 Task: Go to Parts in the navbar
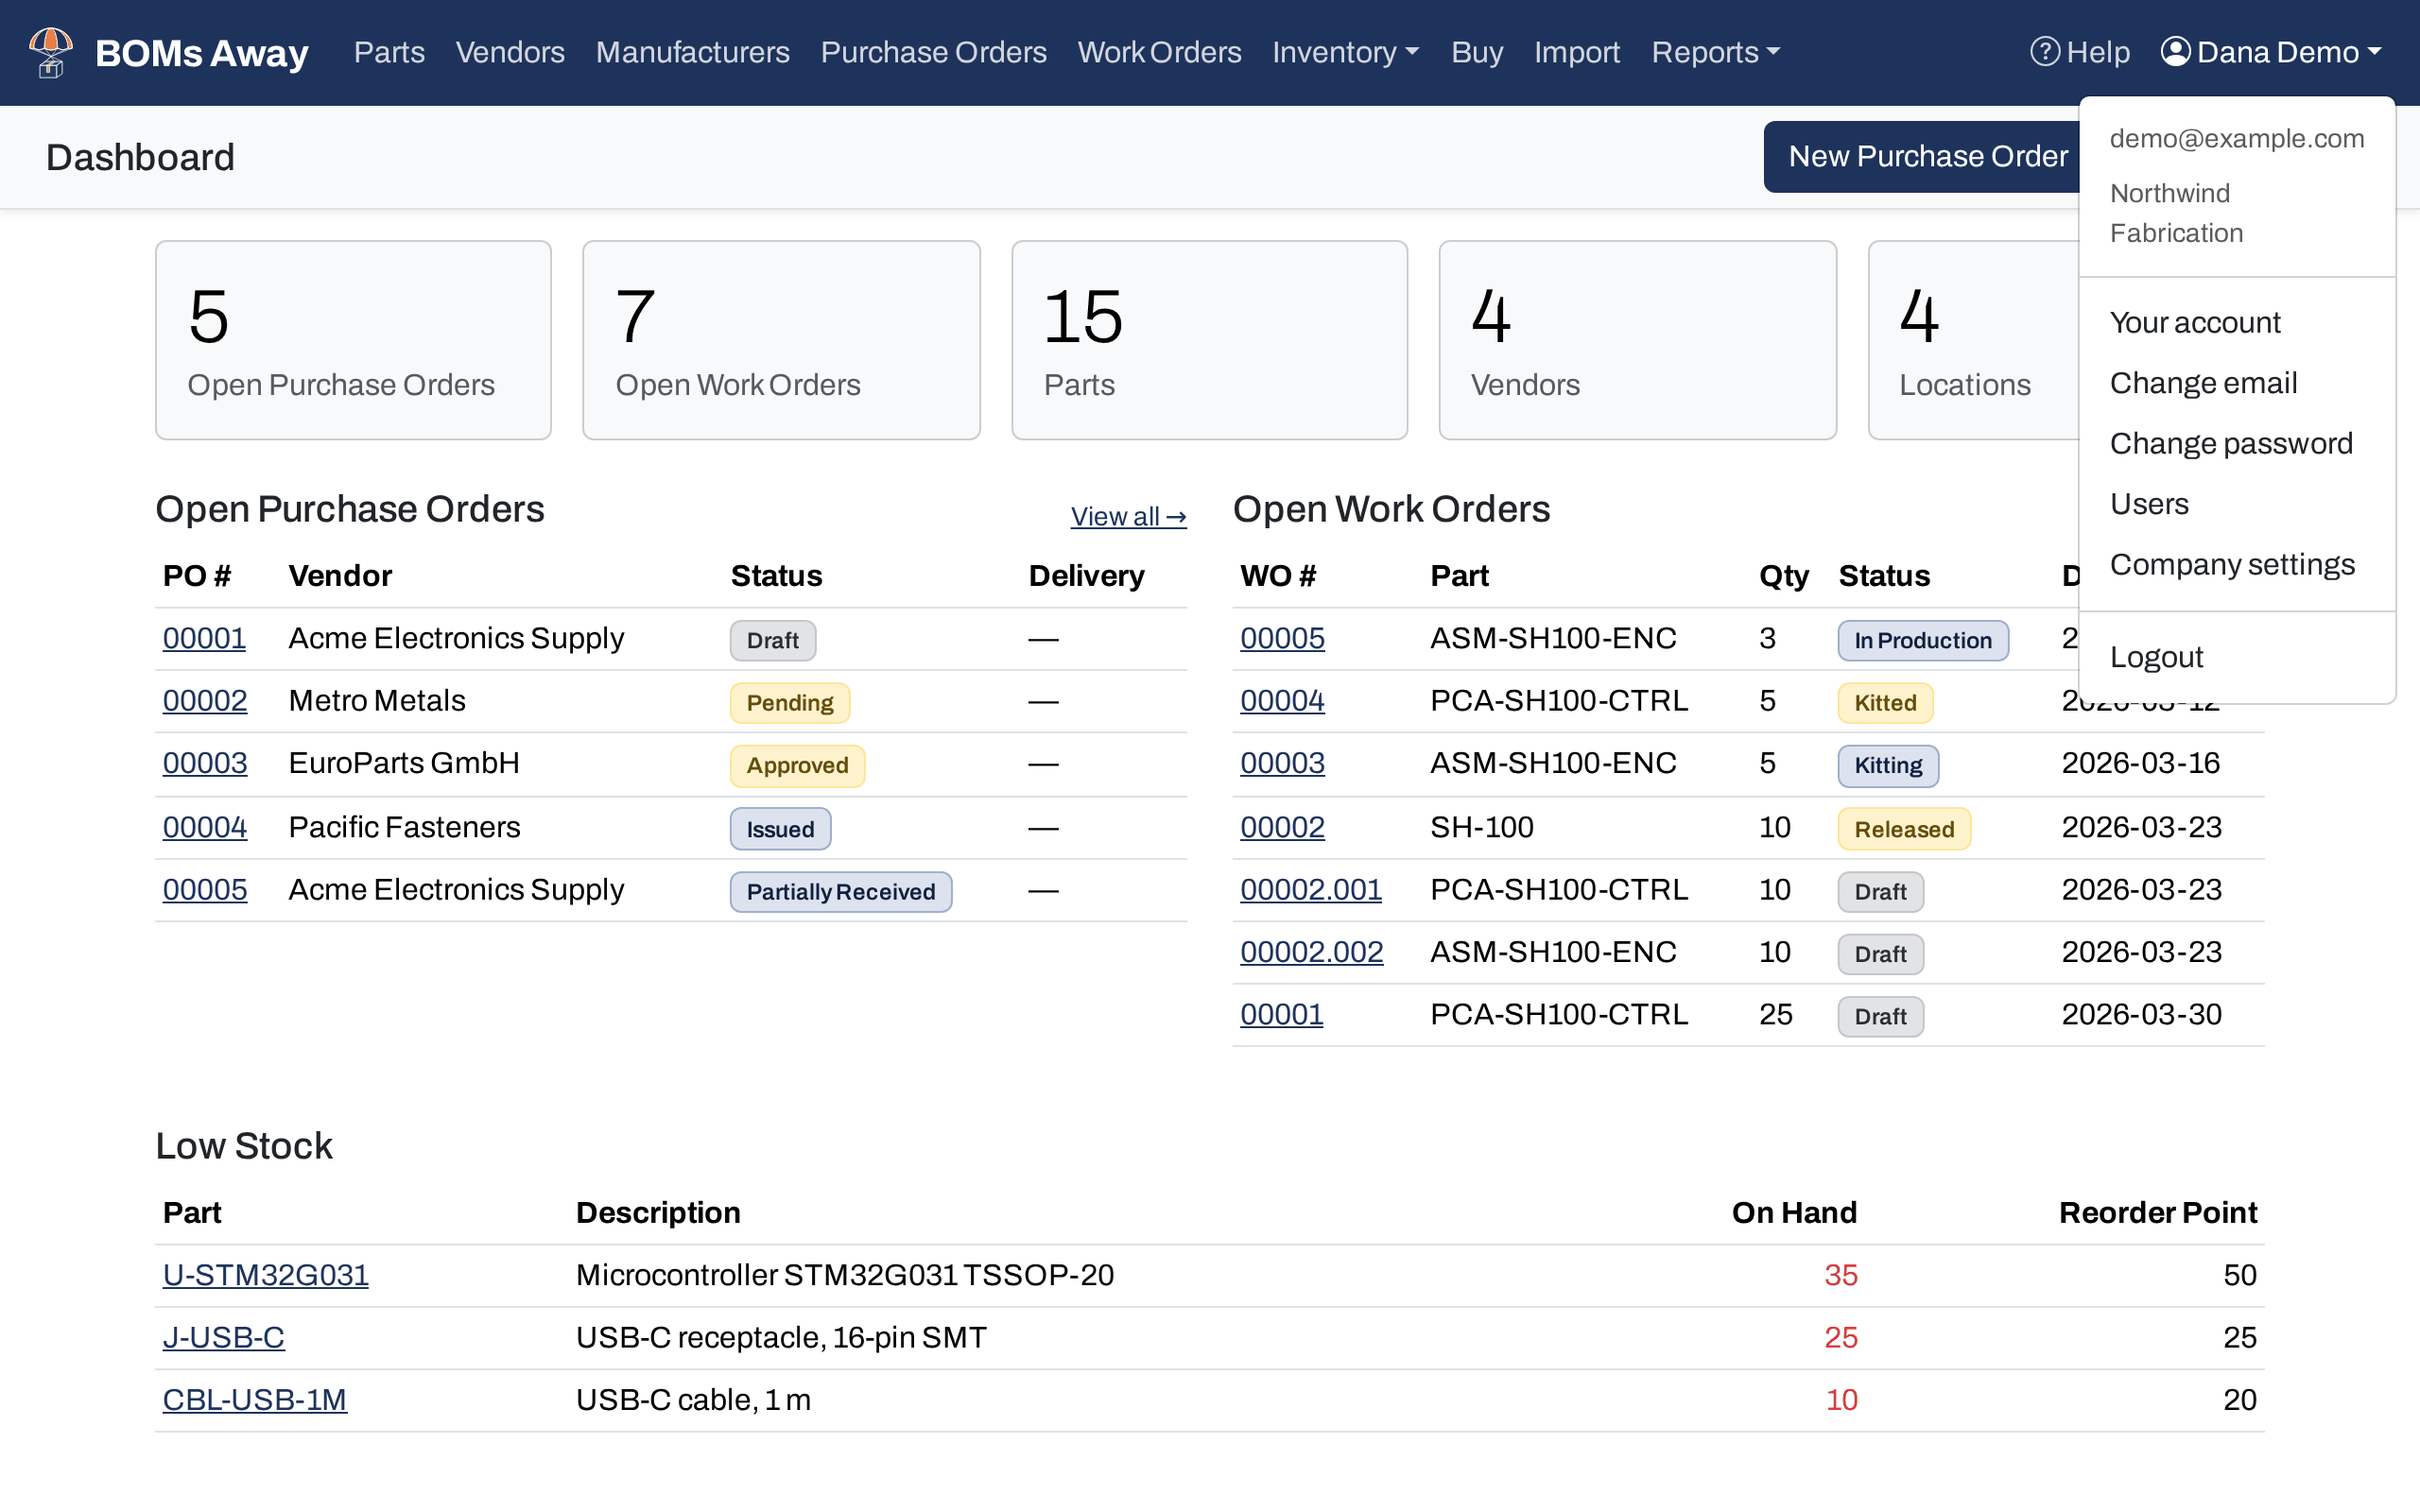[x=389, y=52]
